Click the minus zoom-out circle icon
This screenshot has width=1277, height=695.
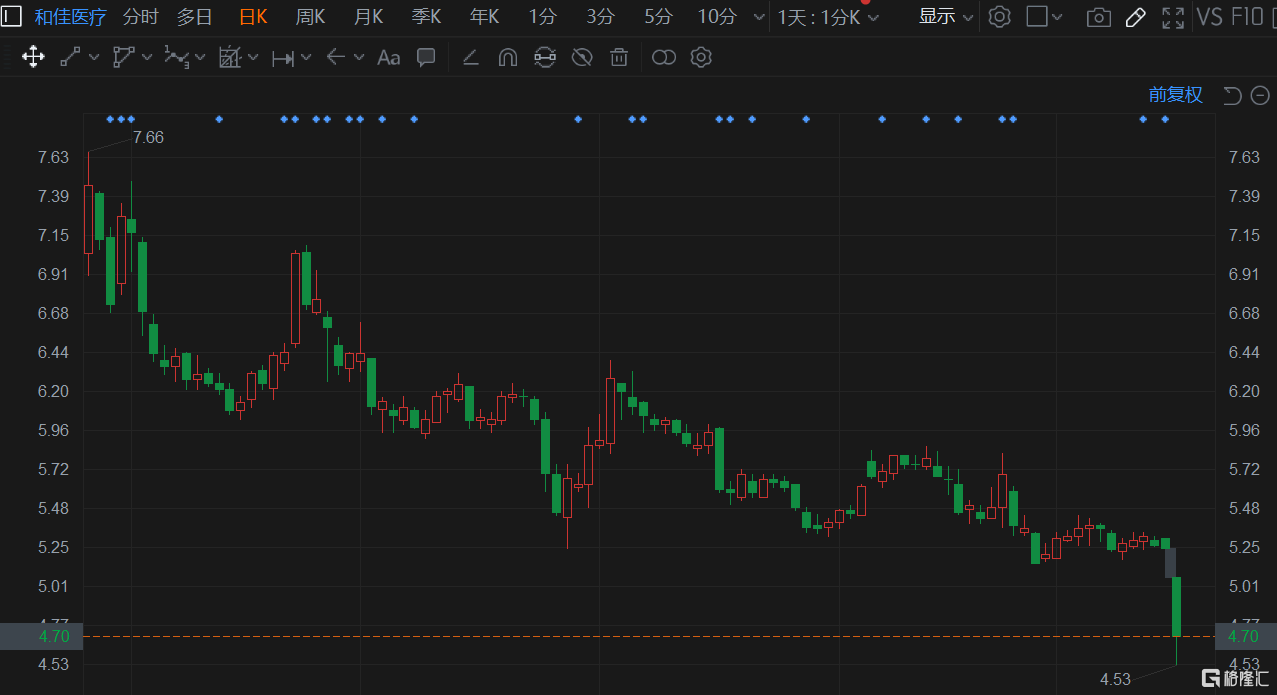1260,95
